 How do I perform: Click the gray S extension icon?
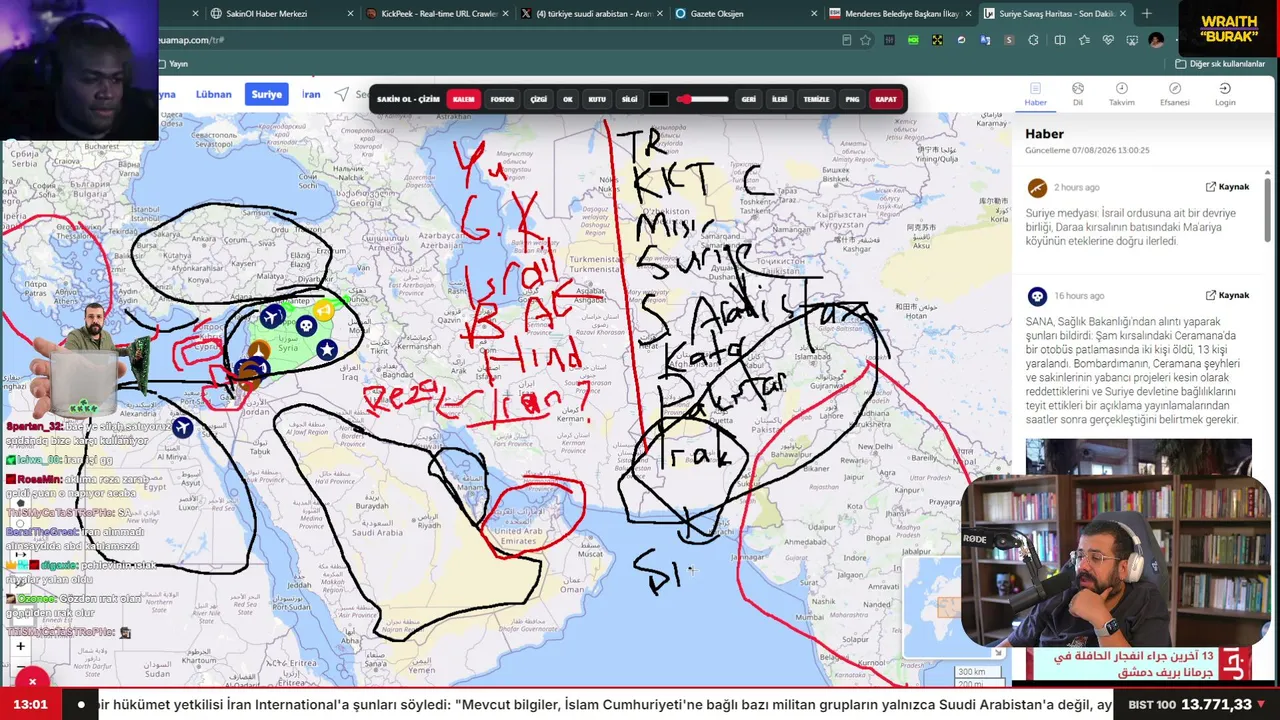tap(1009, 40)
